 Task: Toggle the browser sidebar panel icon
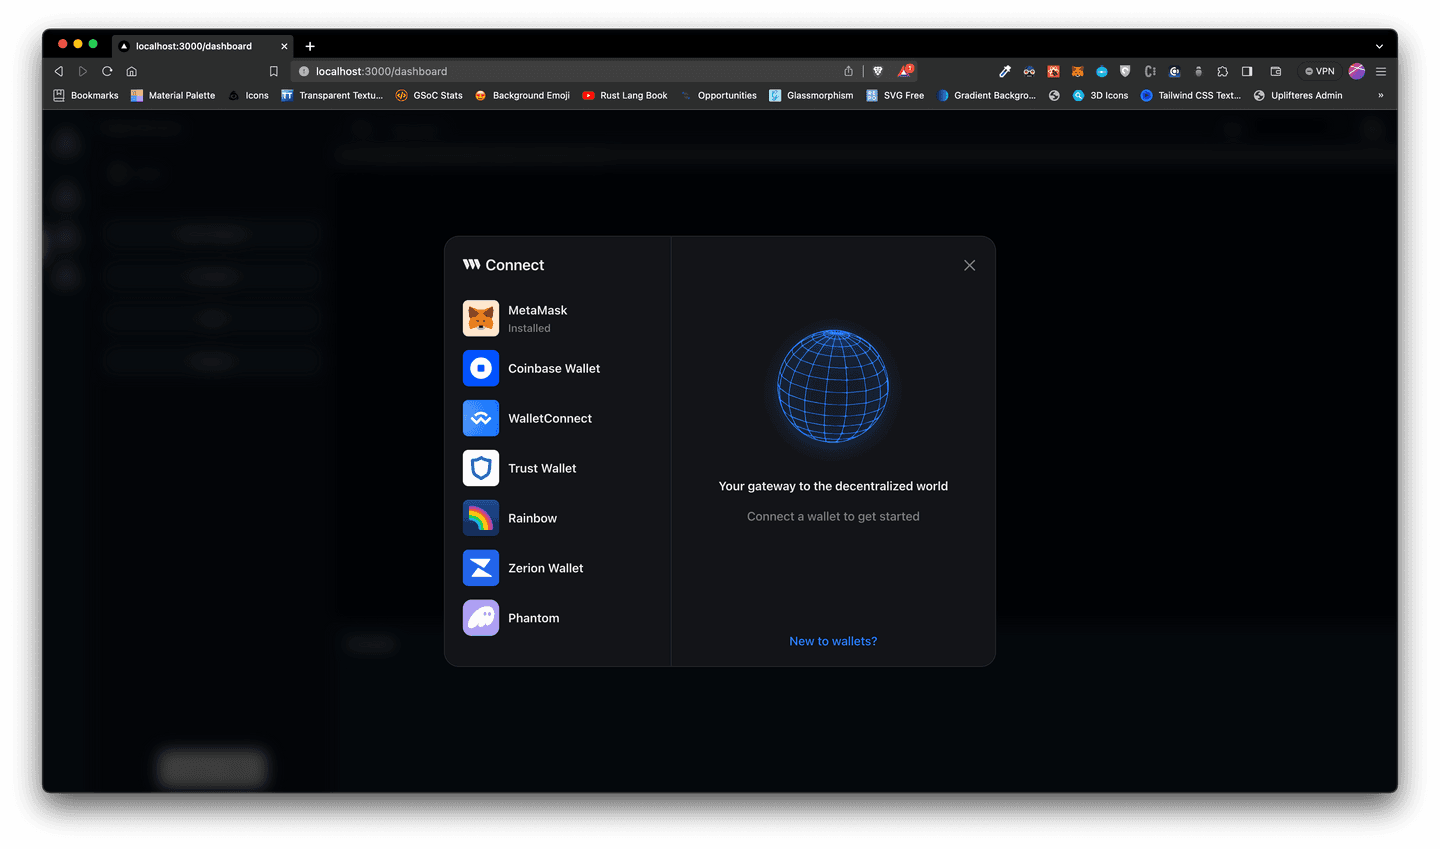coord(1247,71)
